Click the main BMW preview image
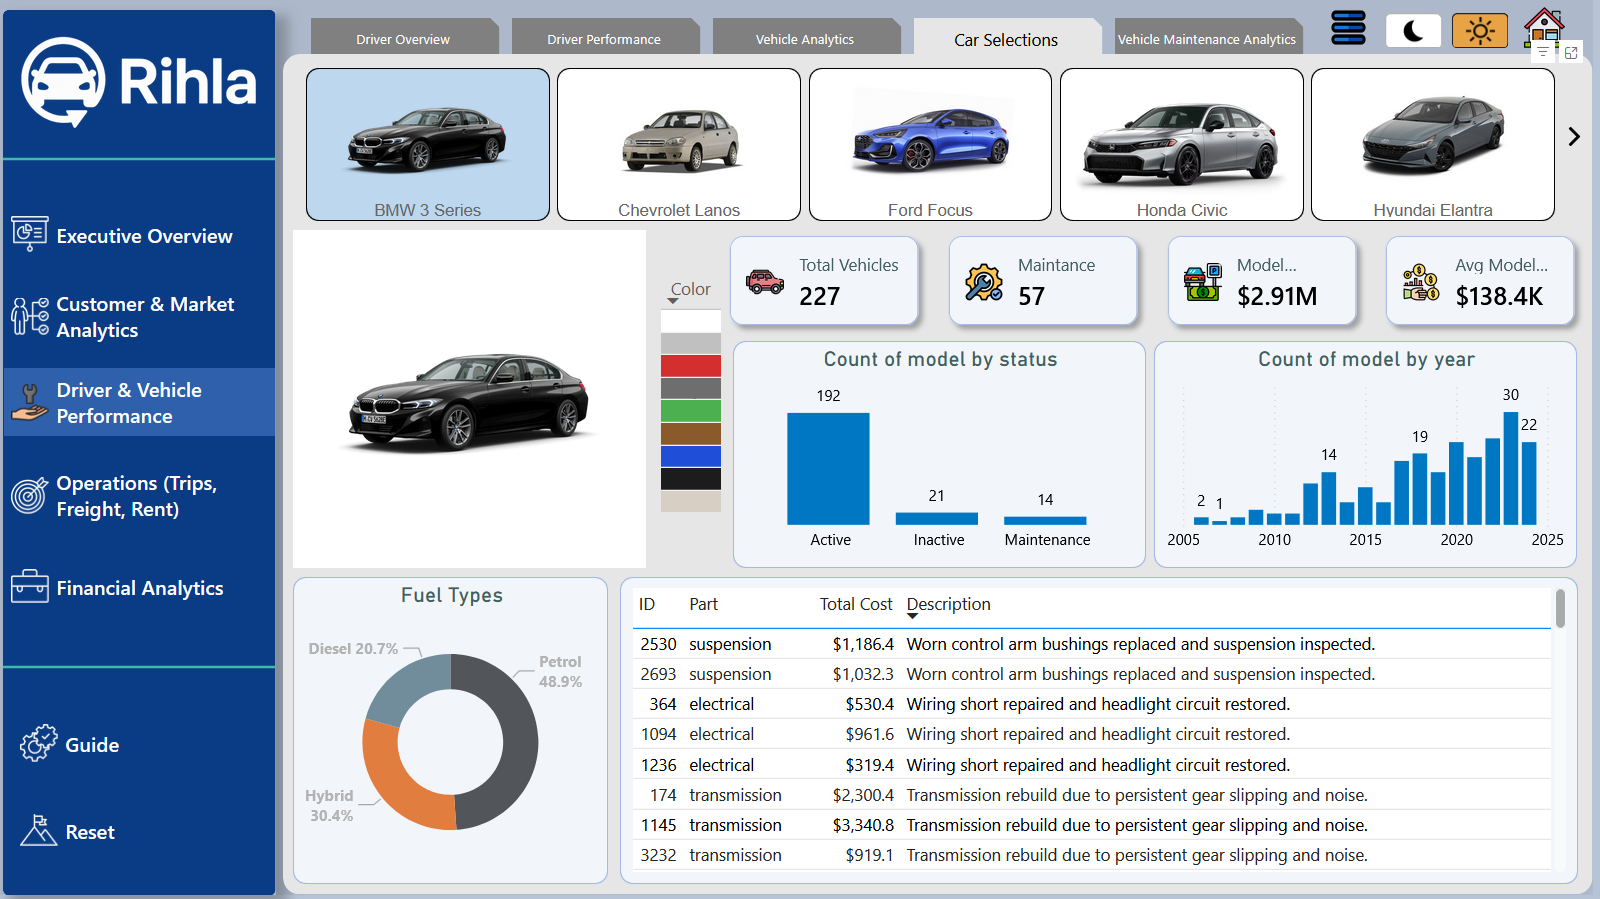Viewport: 1600px width, 899px height. [469, 399]
